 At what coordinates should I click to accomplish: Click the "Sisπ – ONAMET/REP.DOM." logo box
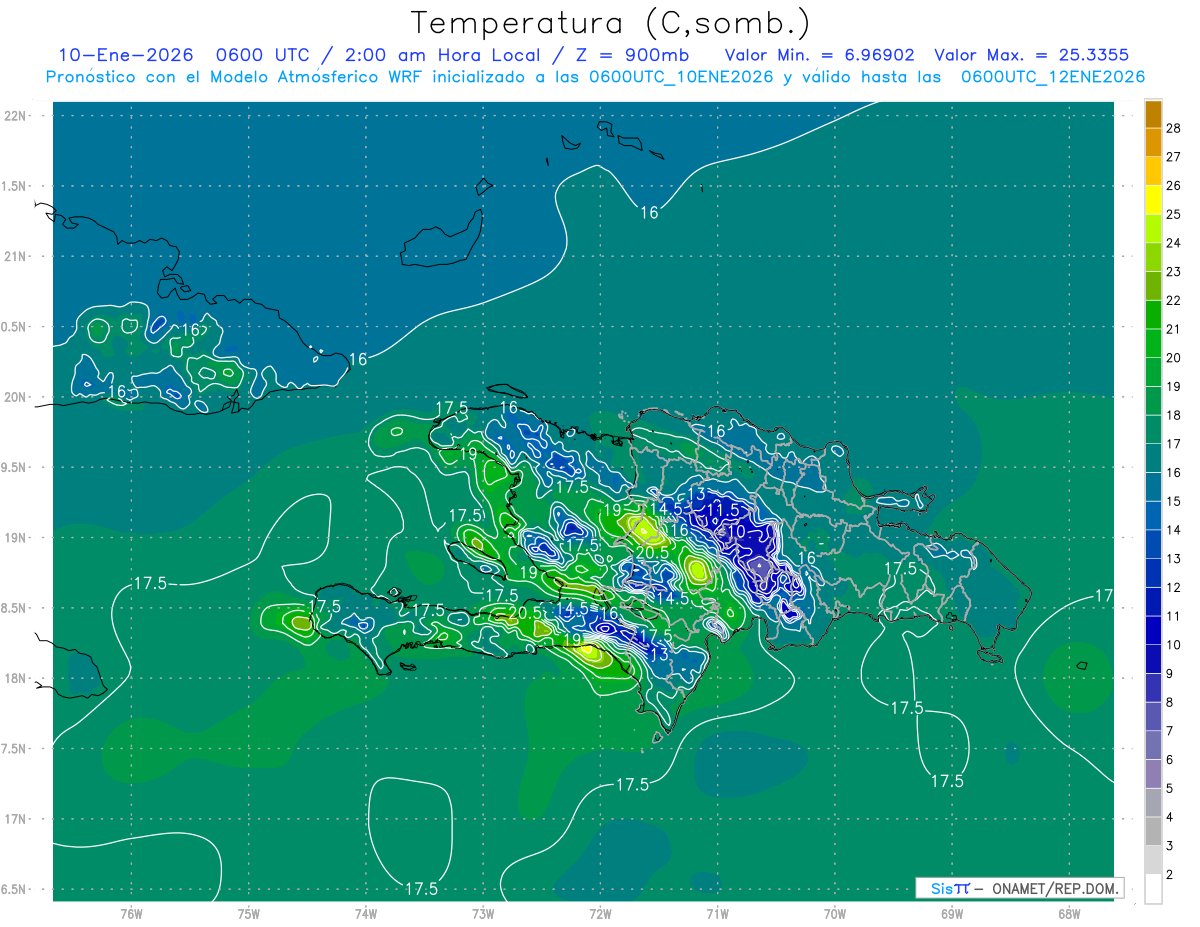[1019, 888]
